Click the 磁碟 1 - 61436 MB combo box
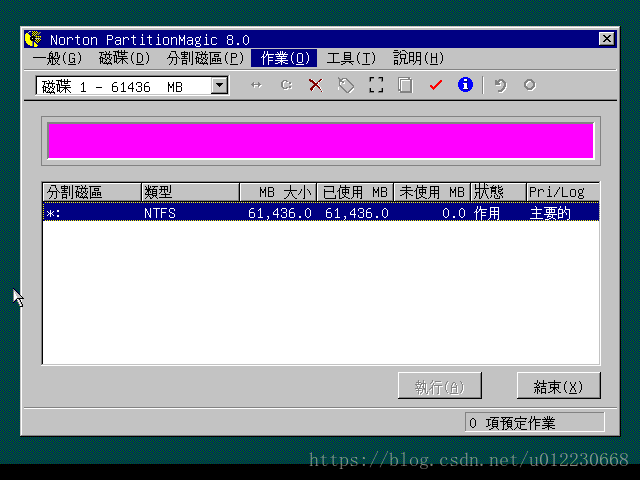Screen dimensions: 640x480 [x=132, y=86]
